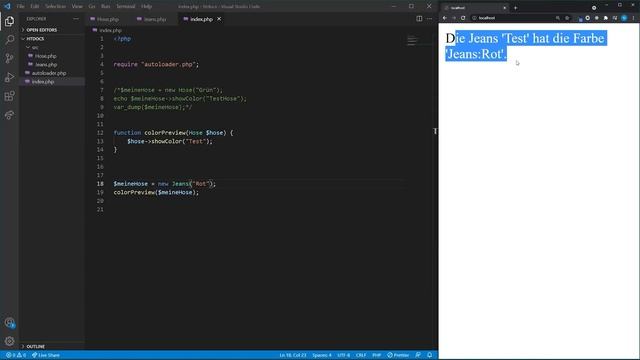Reload the localhost page in browser
This screenshot has width=640, height=360.
tap(463, 18)
